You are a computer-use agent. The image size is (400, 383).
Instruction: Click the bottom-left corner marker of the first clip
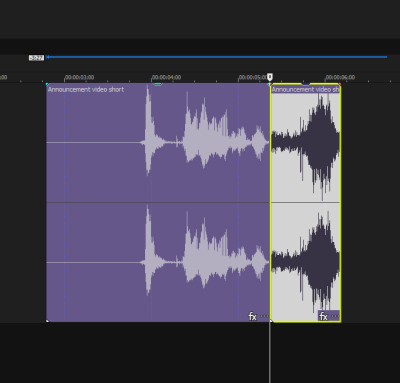click(47, 321)
